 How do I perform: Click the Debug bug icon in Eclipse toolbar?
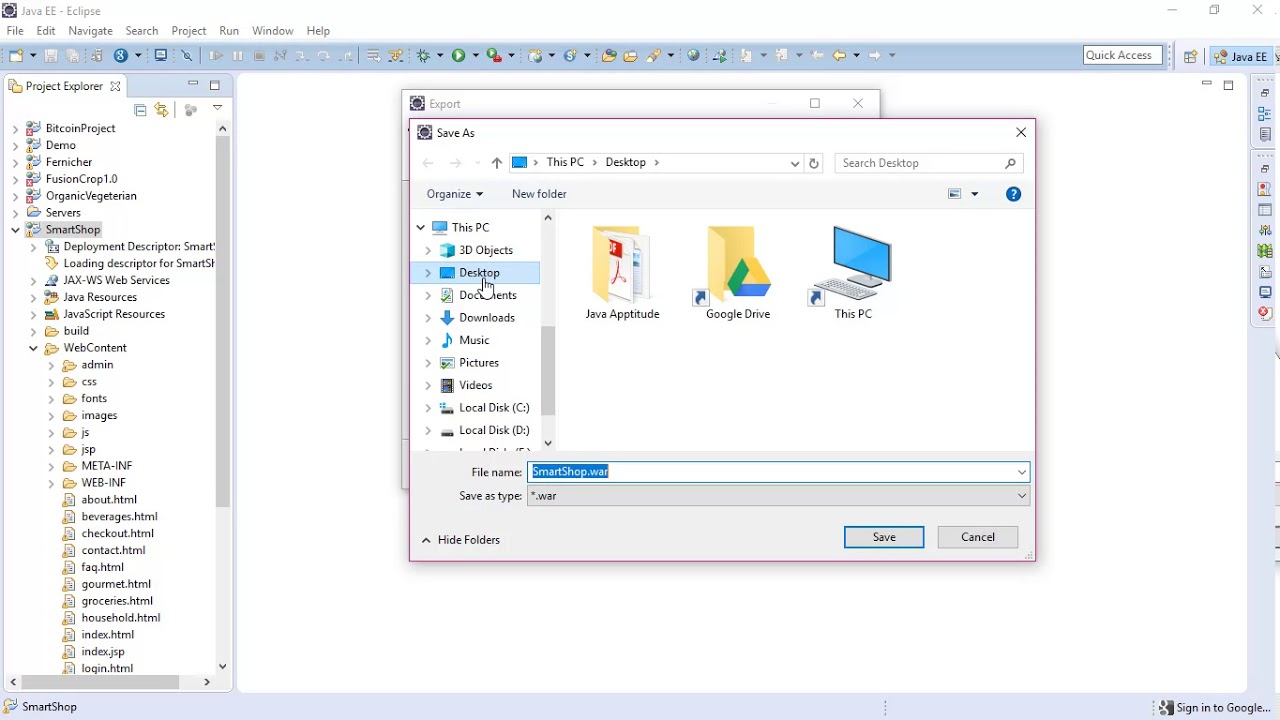tap(425, 56)
